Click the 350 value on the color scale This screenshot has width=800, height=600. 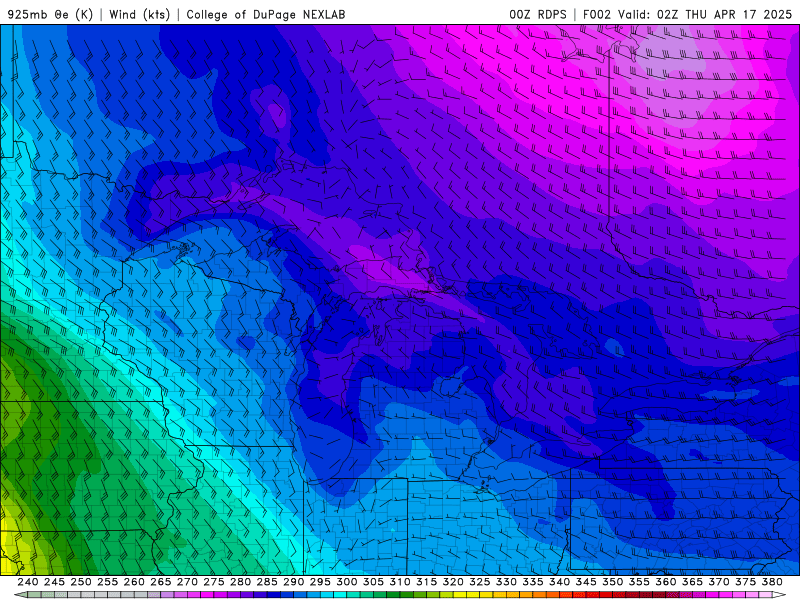tap(612, 582)
